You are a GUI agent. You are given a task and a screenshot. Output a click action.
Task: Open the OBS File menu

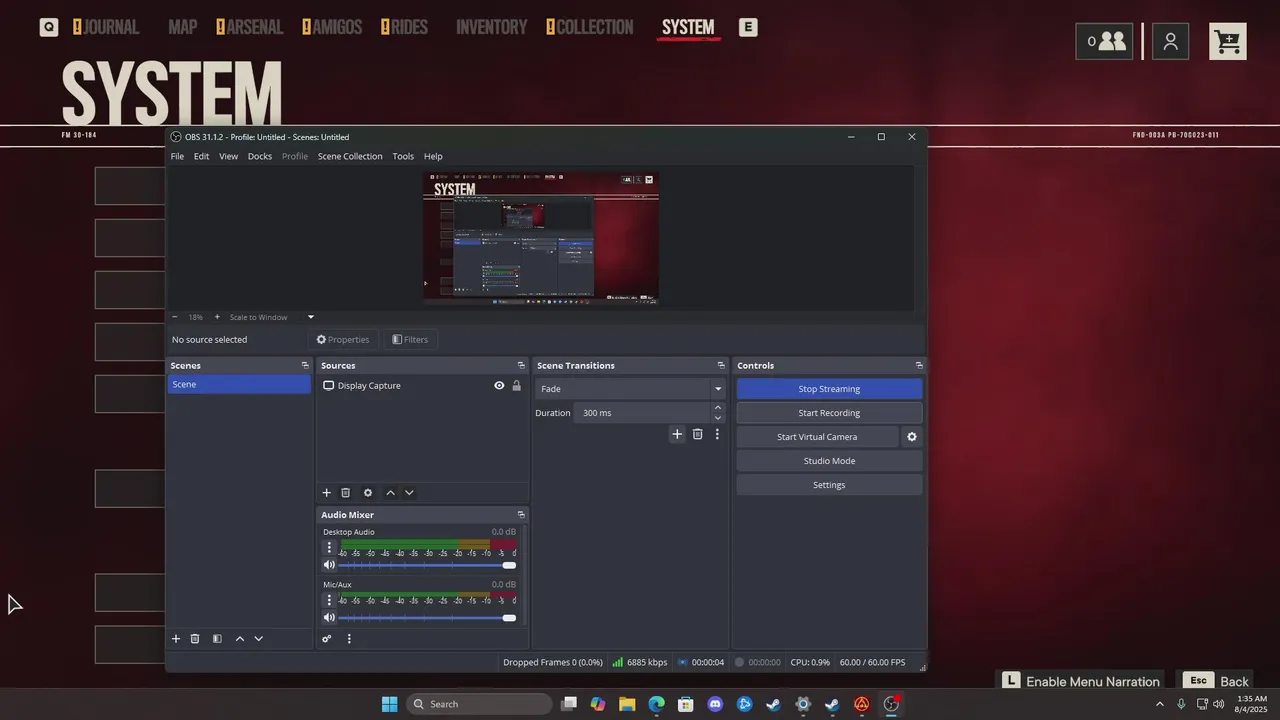(x=177, y=156)
